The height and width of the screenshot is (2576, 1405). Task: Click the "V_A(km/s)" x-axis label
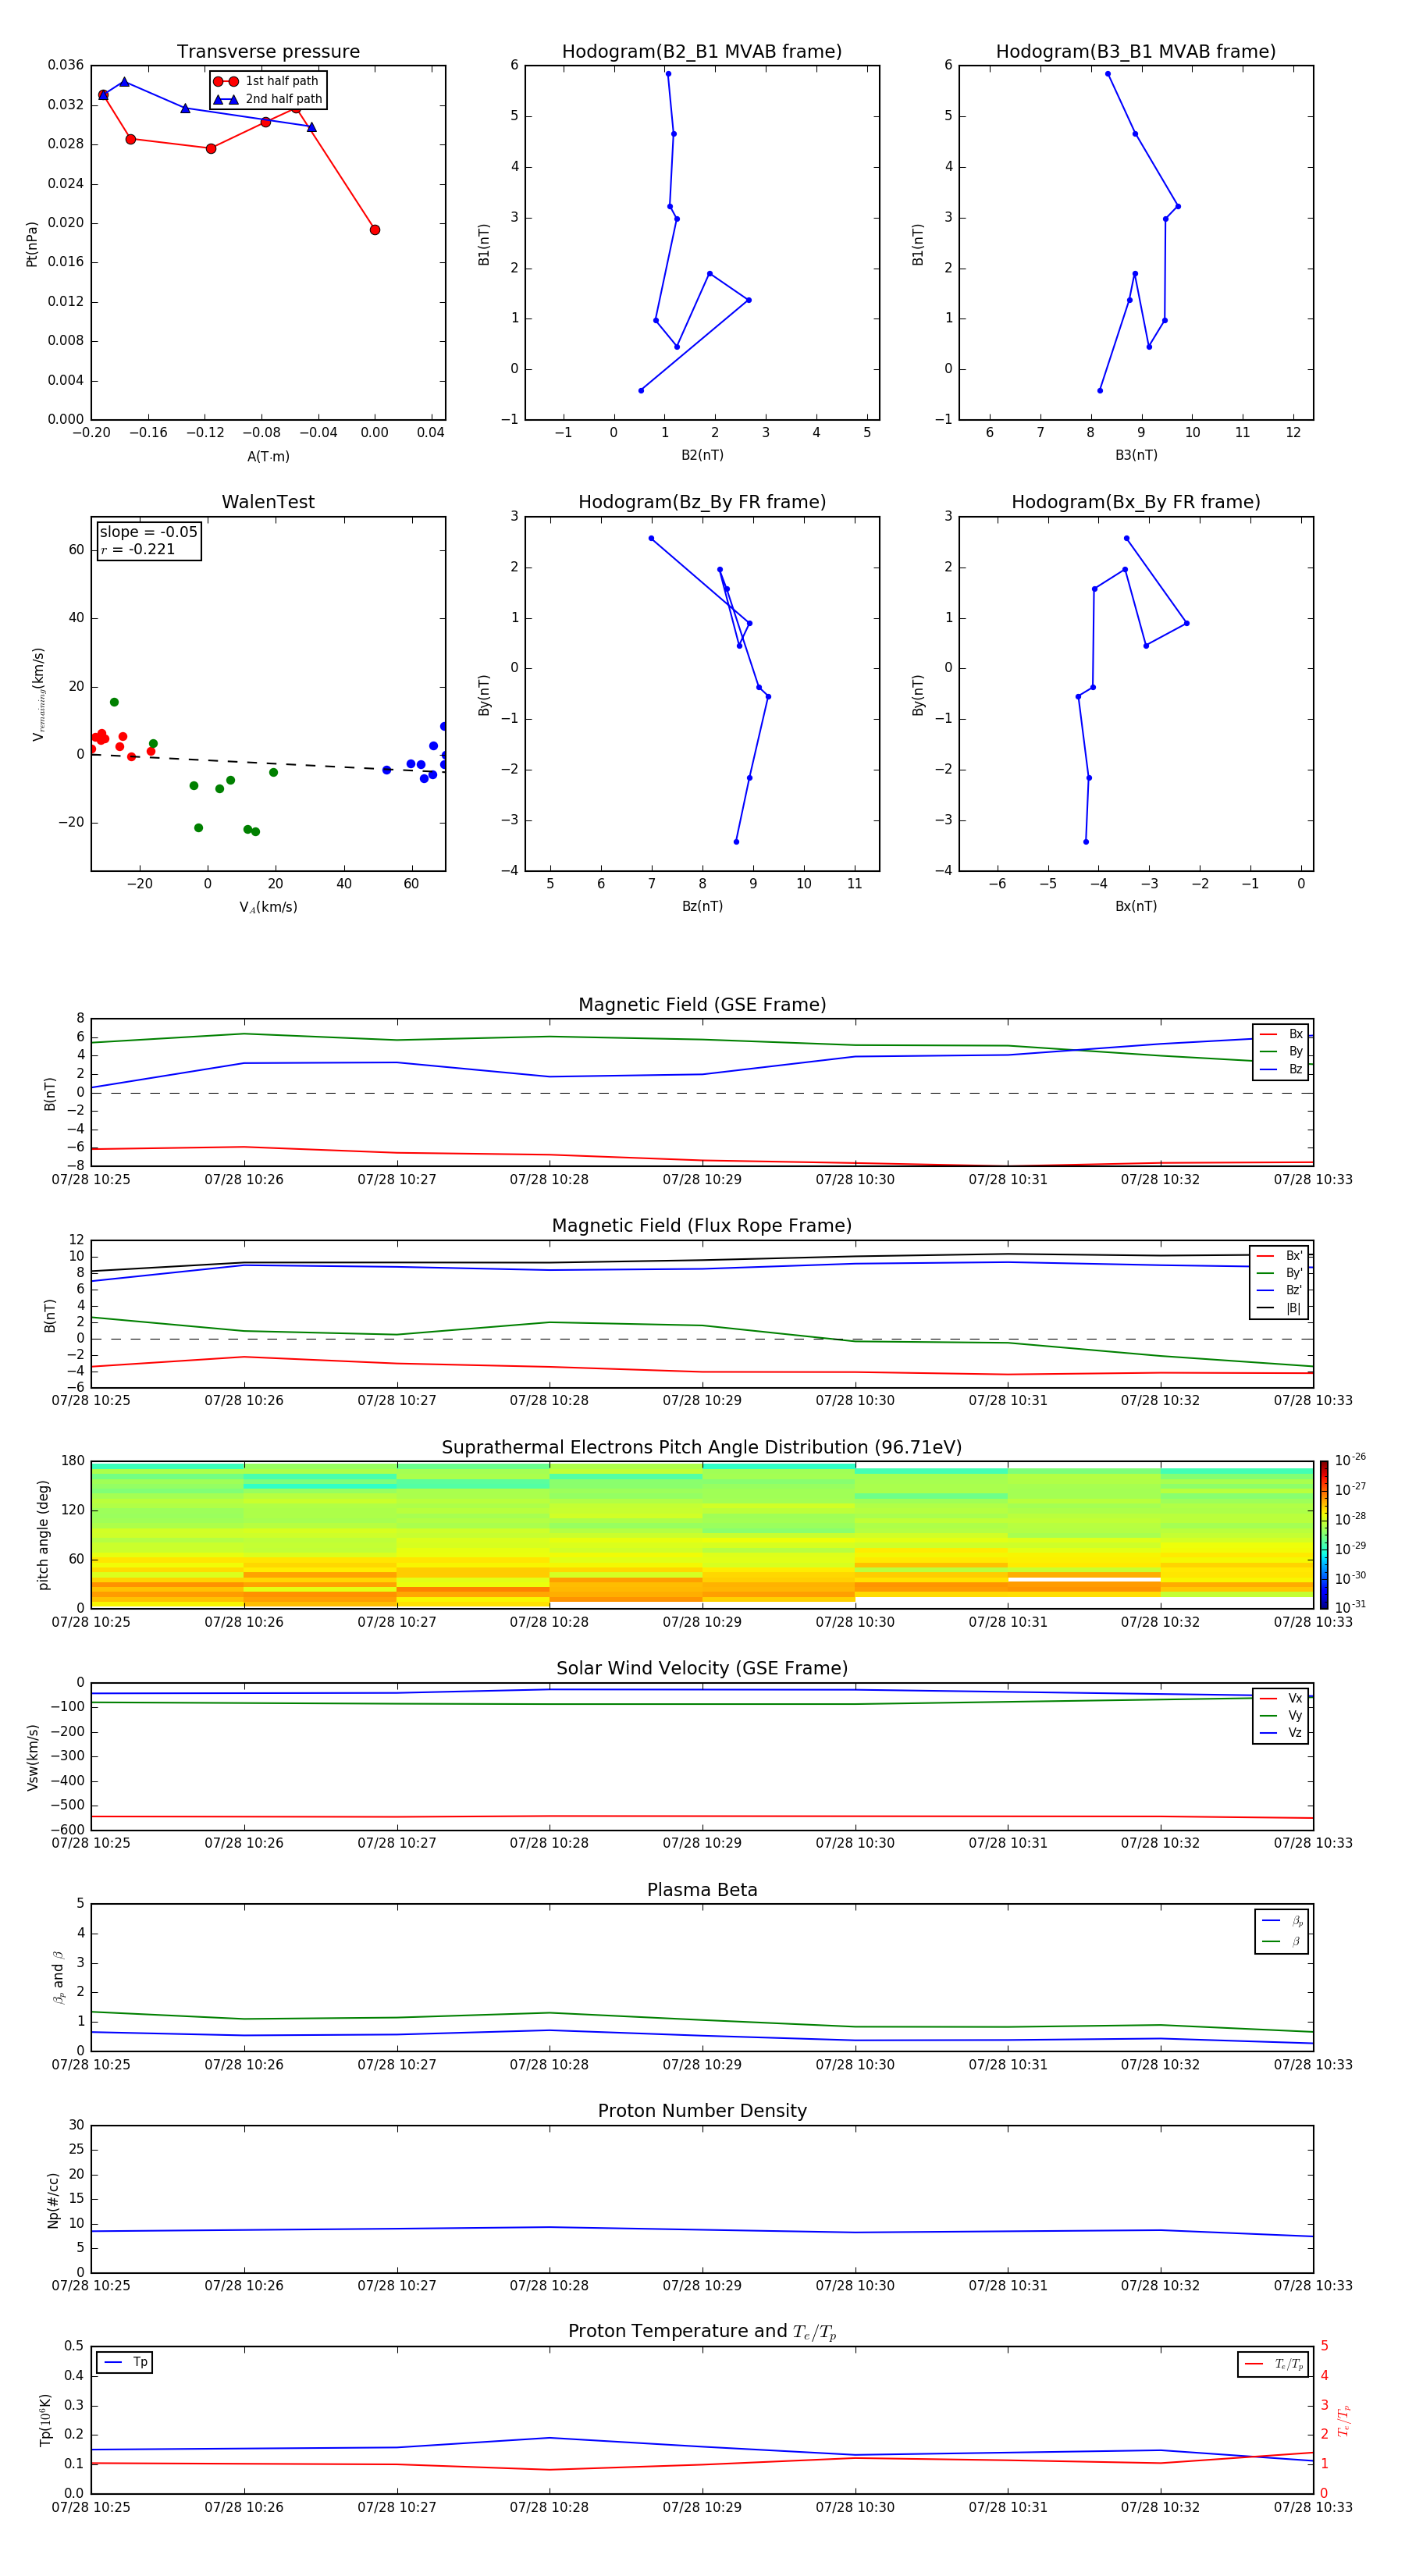(x=268, y=907)
